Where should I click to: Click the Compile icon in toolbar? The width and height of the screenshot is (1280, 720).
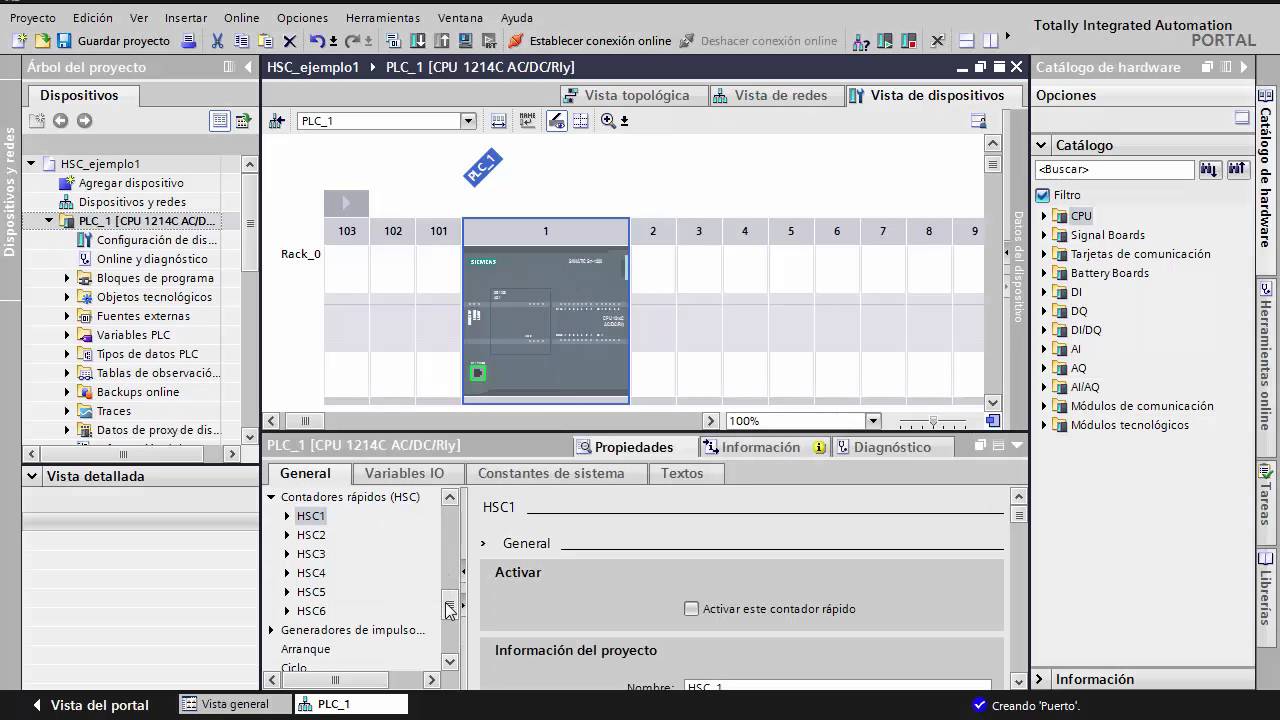point(393,41)
